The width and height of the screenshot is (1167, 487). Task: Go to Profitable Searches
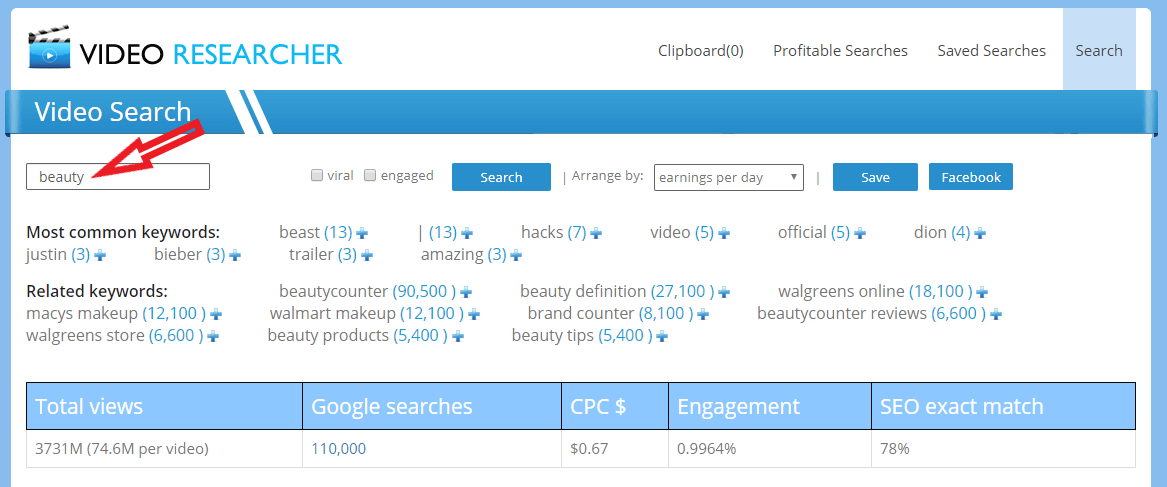click(x=840, y=51)
